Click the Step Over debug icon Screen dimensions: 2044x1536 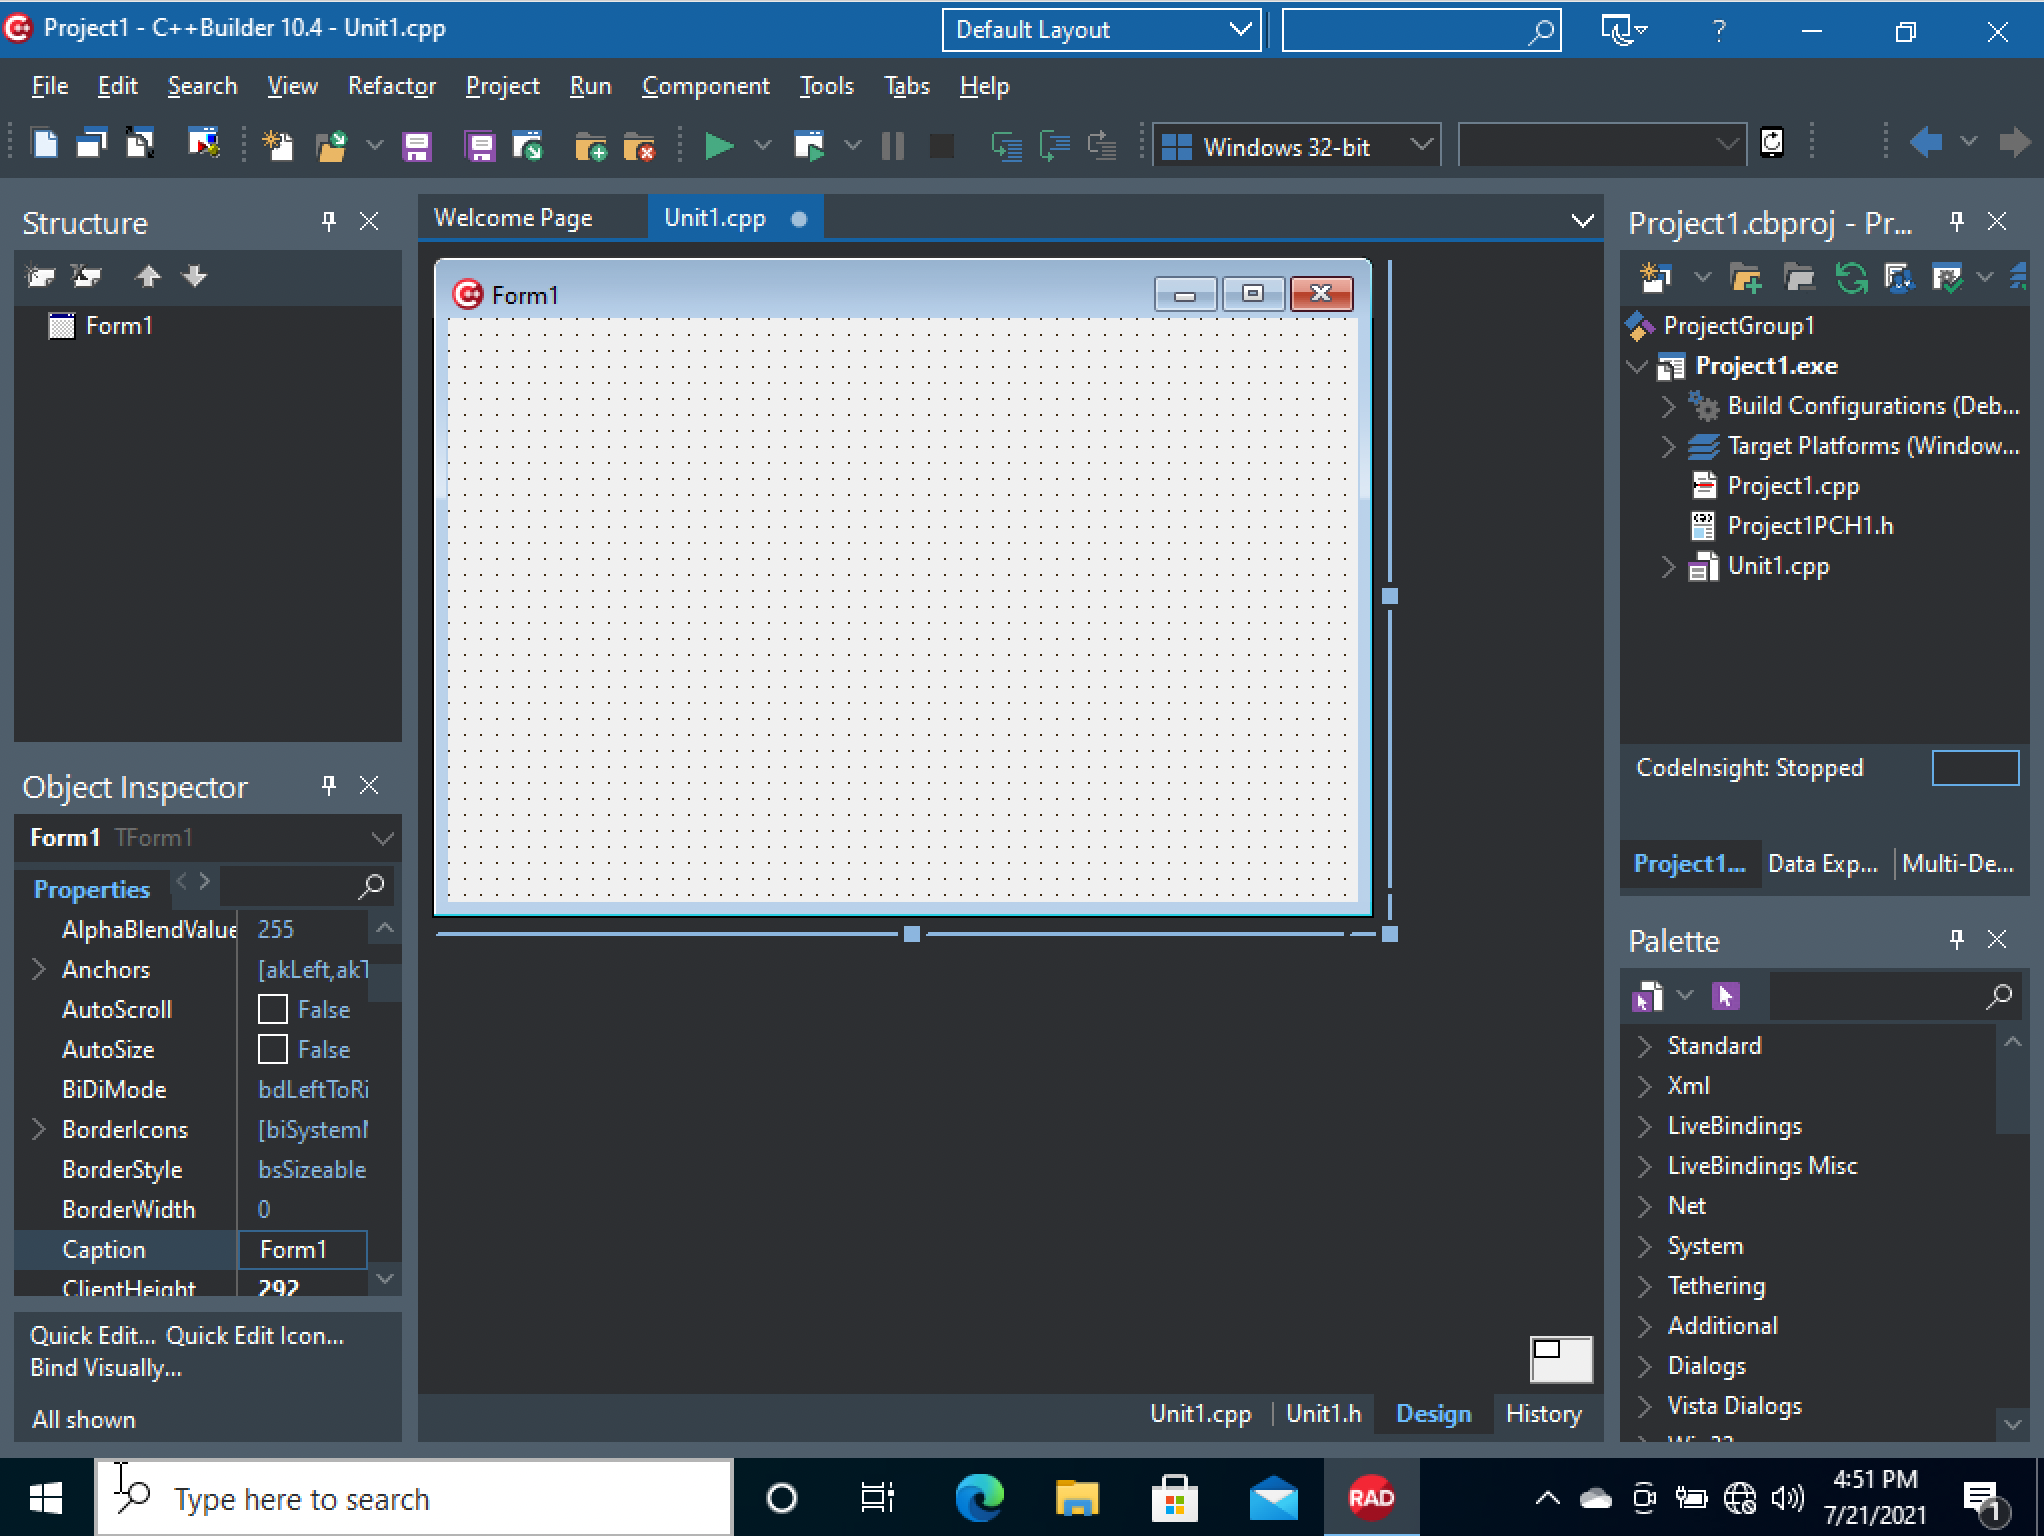[1054, 146]
